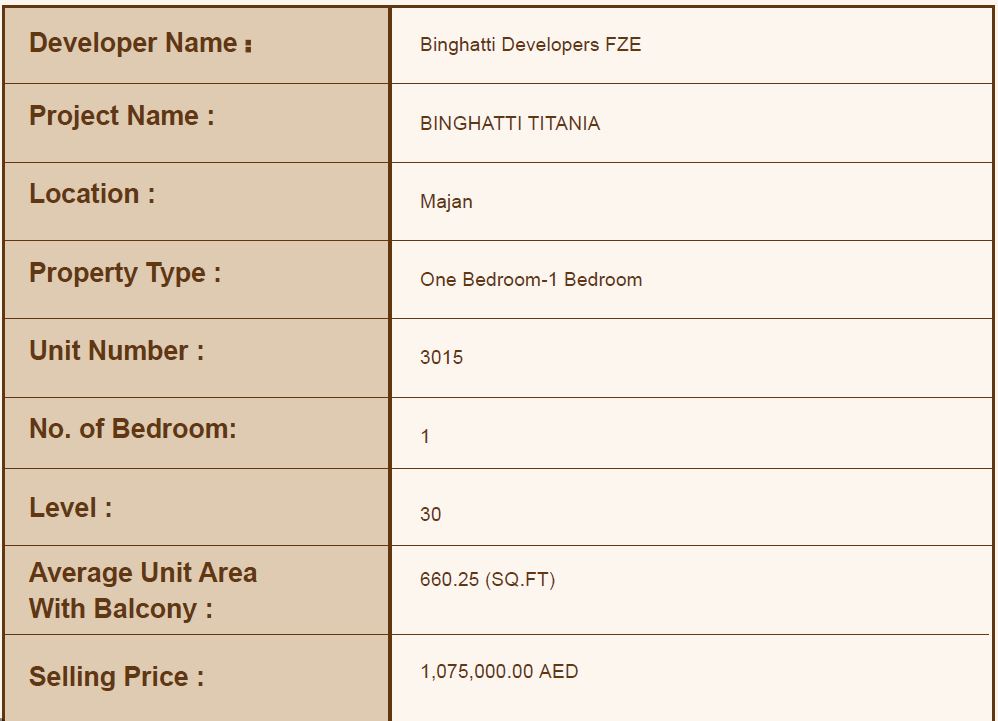Click the No. of Bedroom label

[x=133, y=429]
